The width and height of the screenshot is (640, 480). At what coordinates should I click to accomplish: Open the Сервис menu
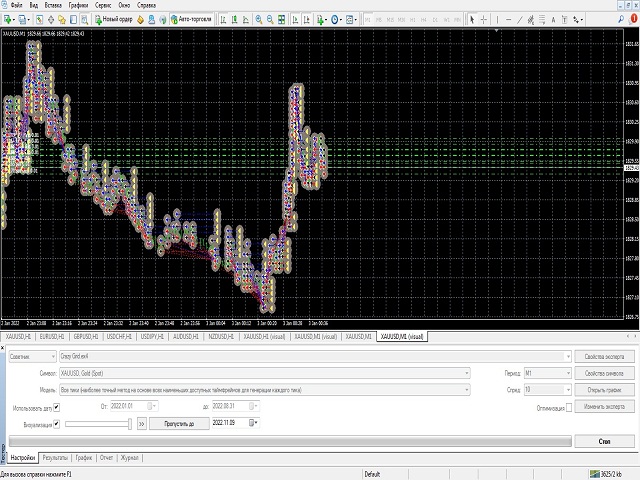coord(103,5)
